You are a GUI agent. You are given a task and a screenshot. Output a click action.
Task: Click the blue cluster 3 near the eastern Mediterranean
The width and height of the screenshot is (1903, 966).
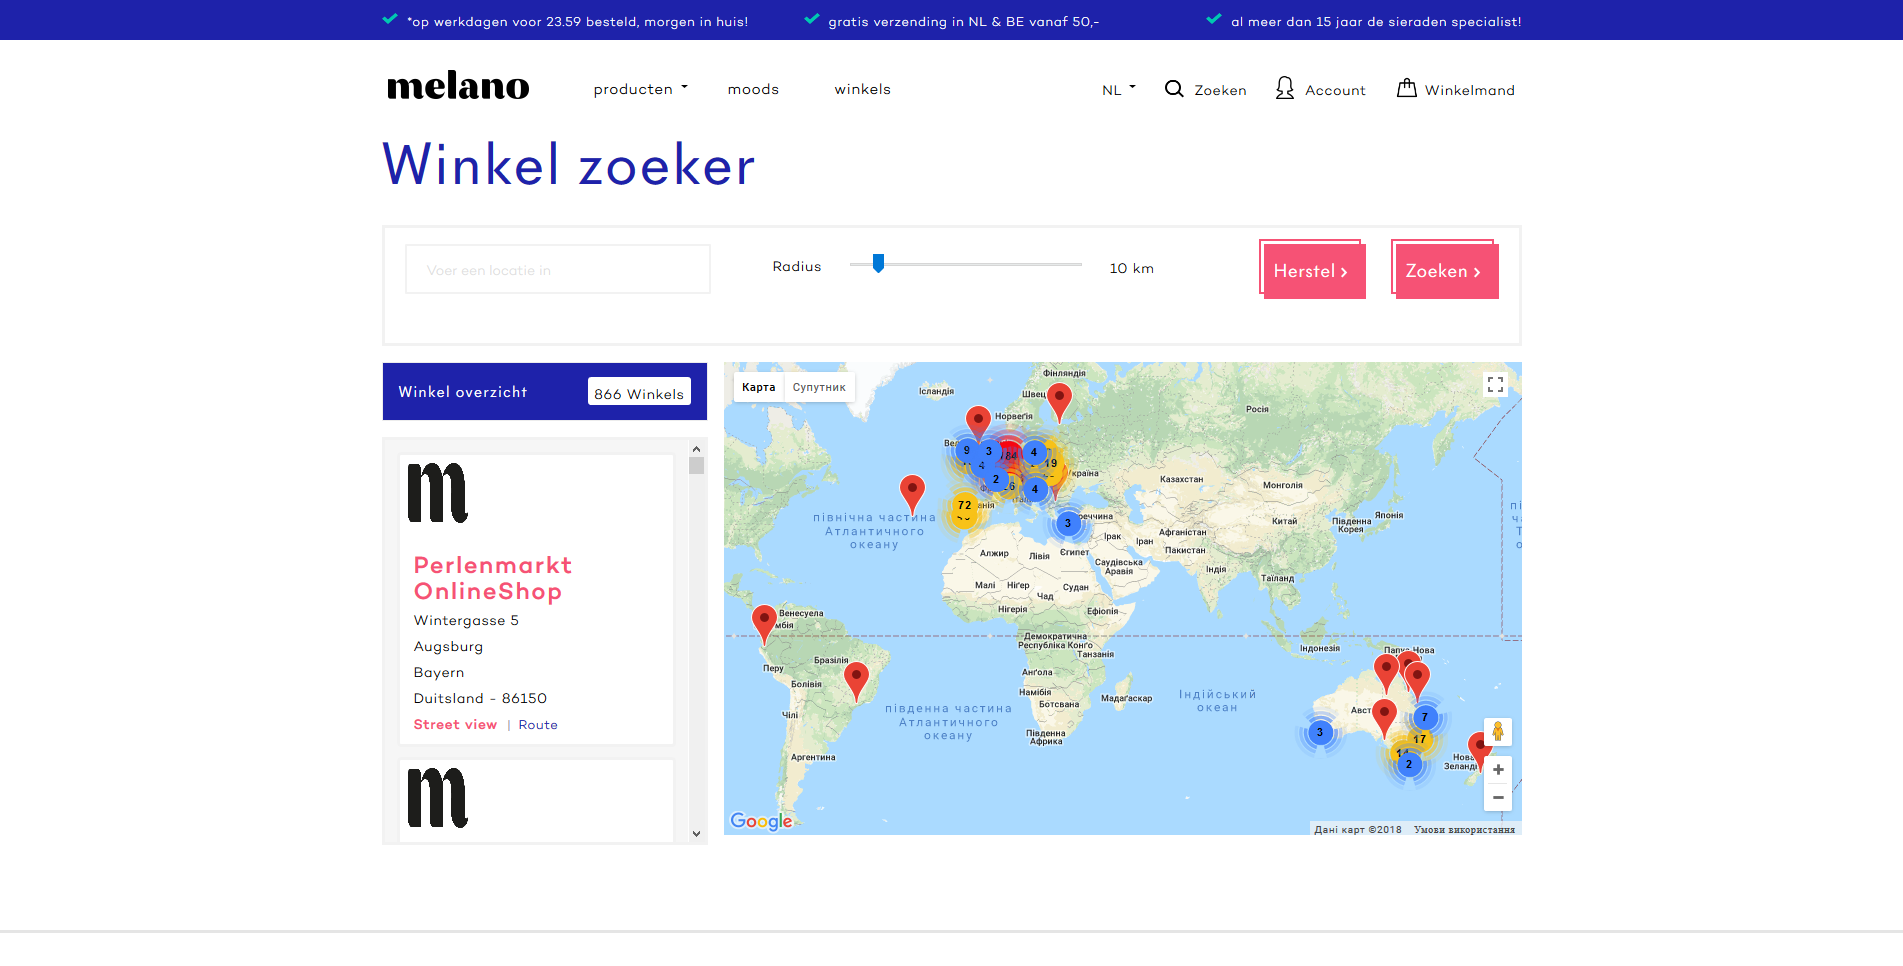click(x=1068, y=523)
